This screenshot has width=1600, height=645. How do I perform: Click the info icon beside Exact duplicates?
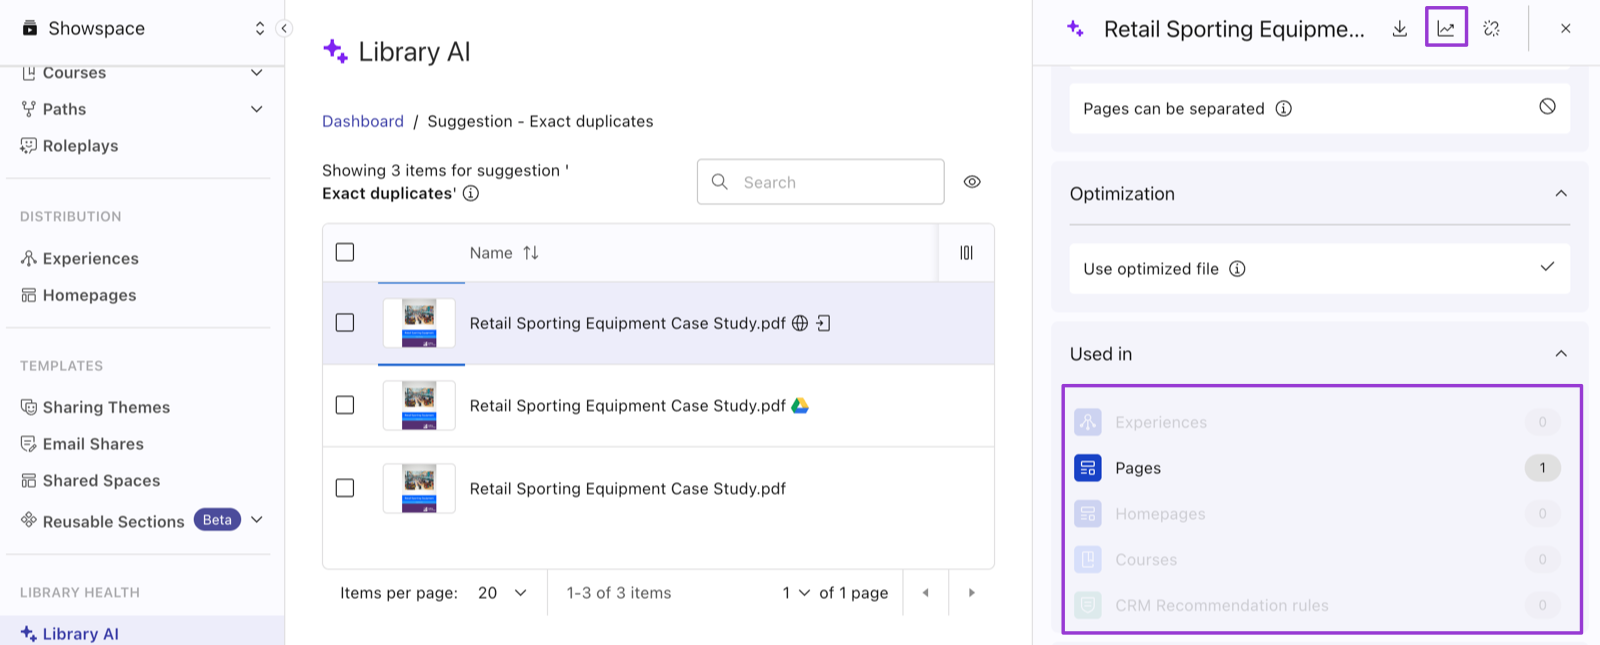[x=471, y=193]
